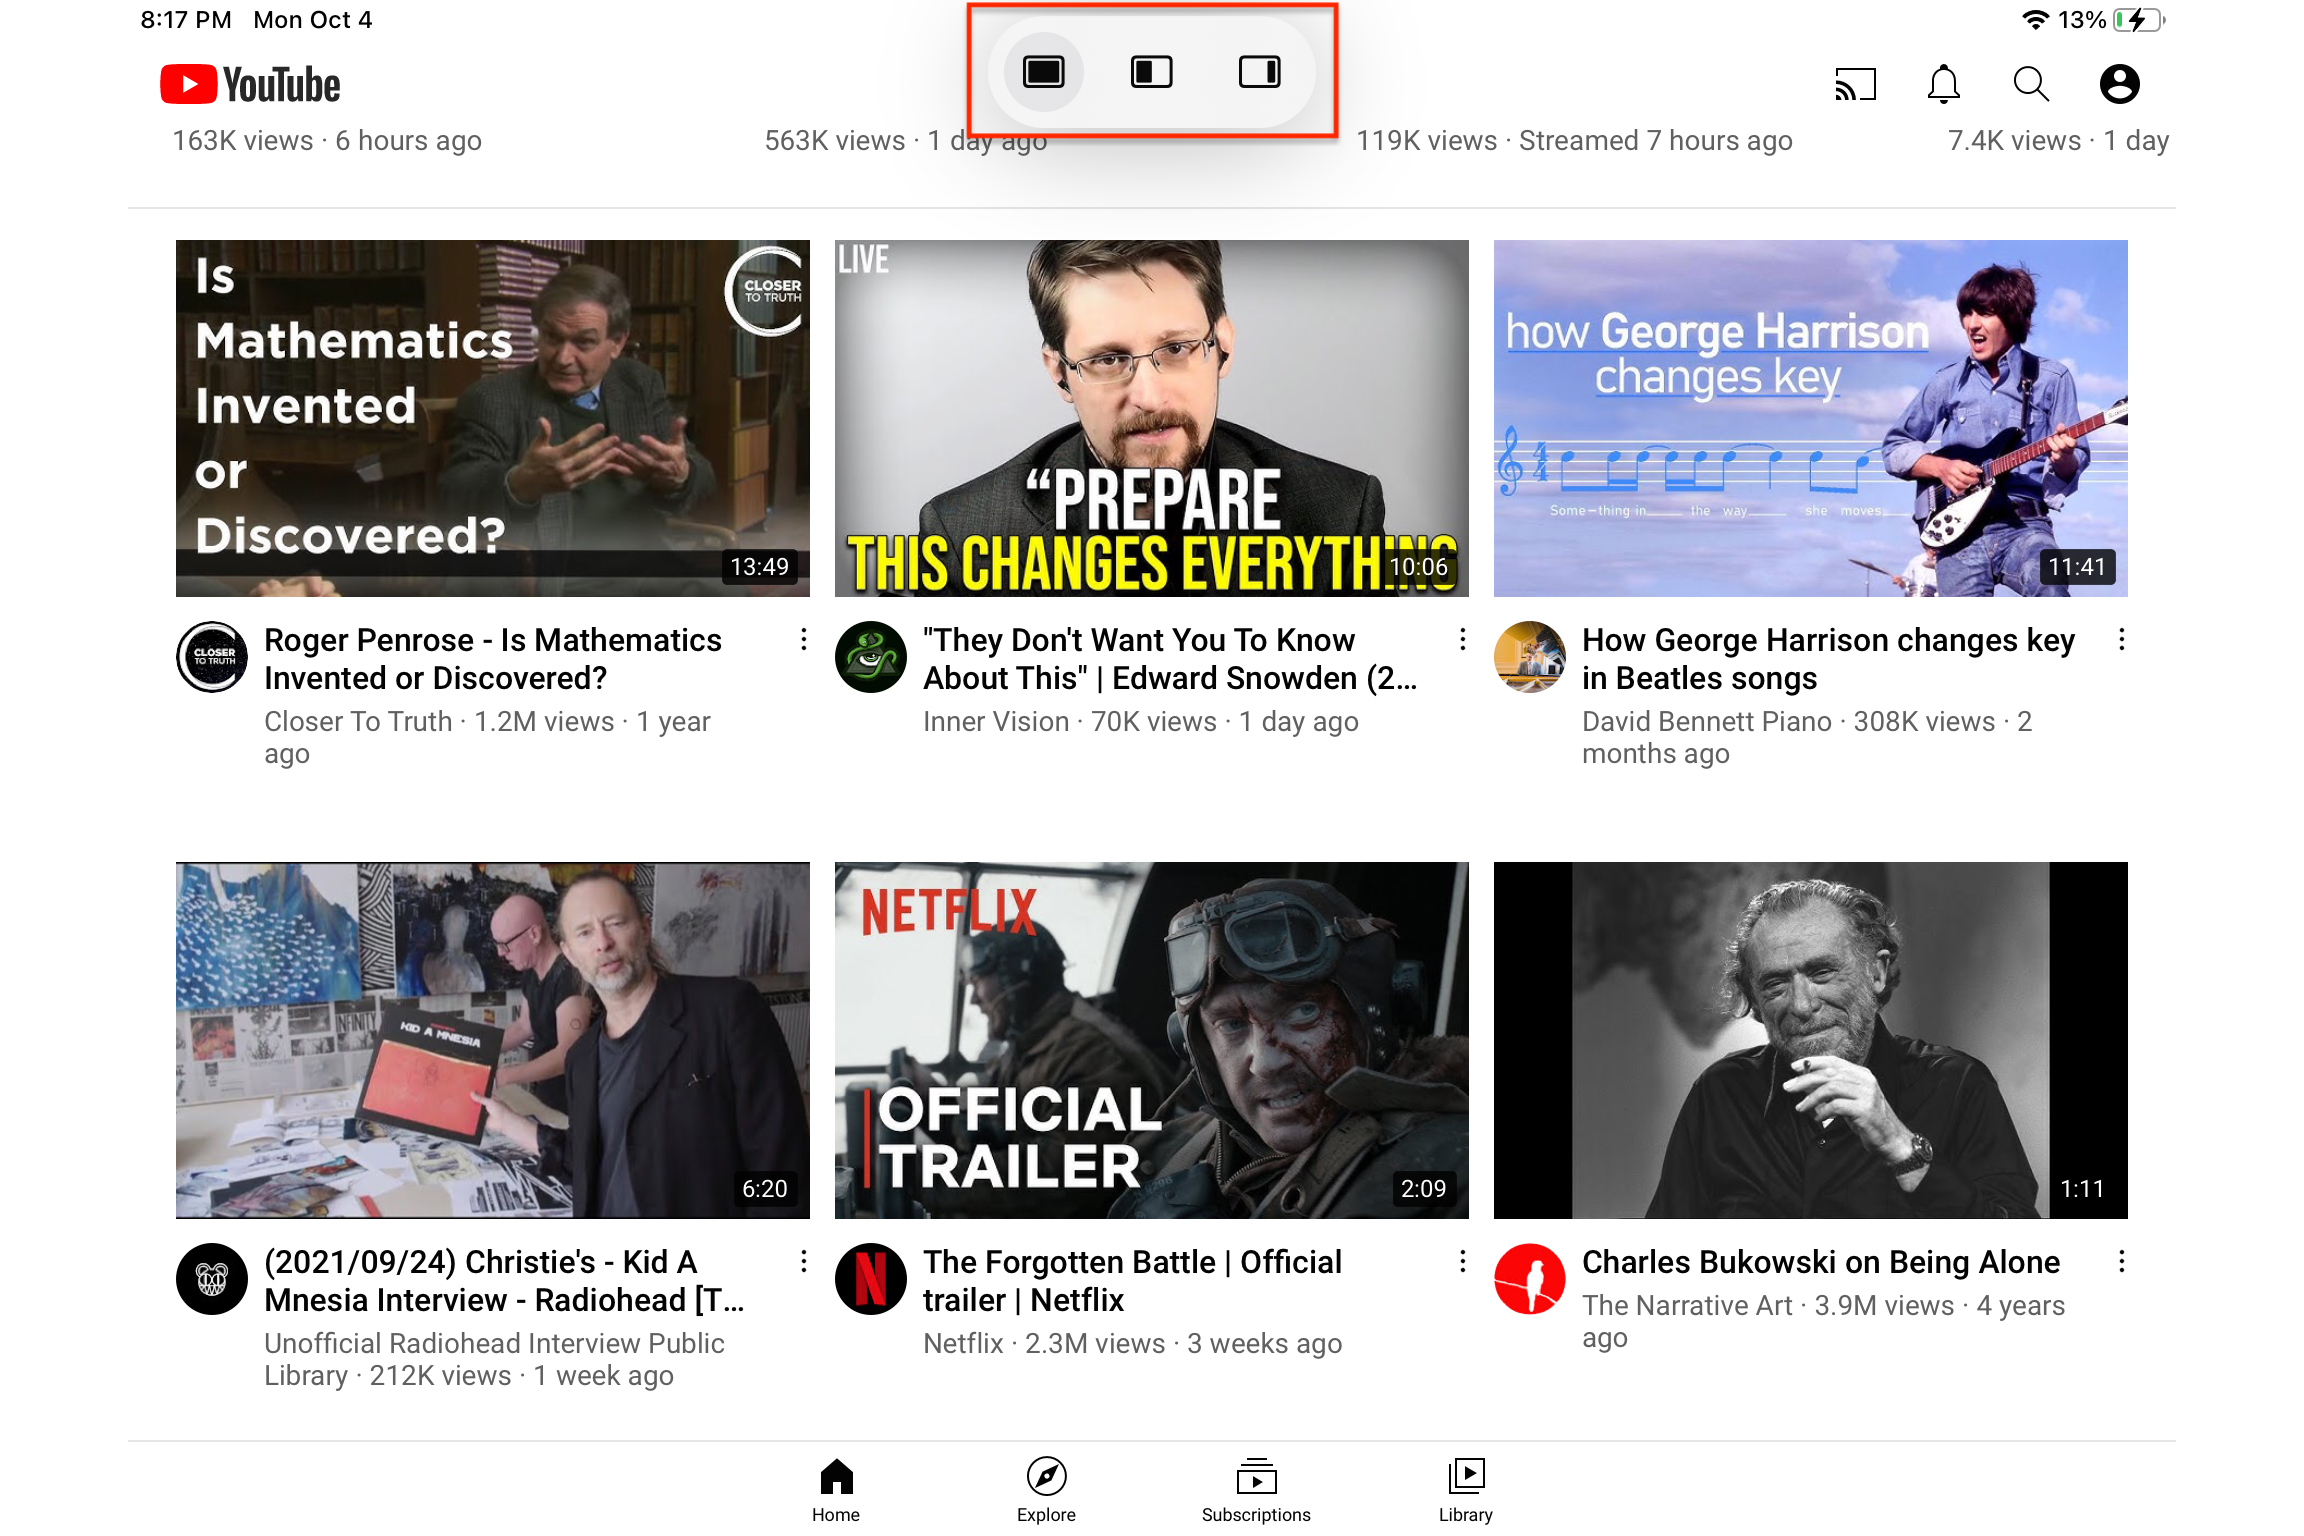Image resolution: width=2304 pixels, height=1536 pixels.
Task: Open more options for Forgotten Battle trailer
Action: tap(1463, 1262)
